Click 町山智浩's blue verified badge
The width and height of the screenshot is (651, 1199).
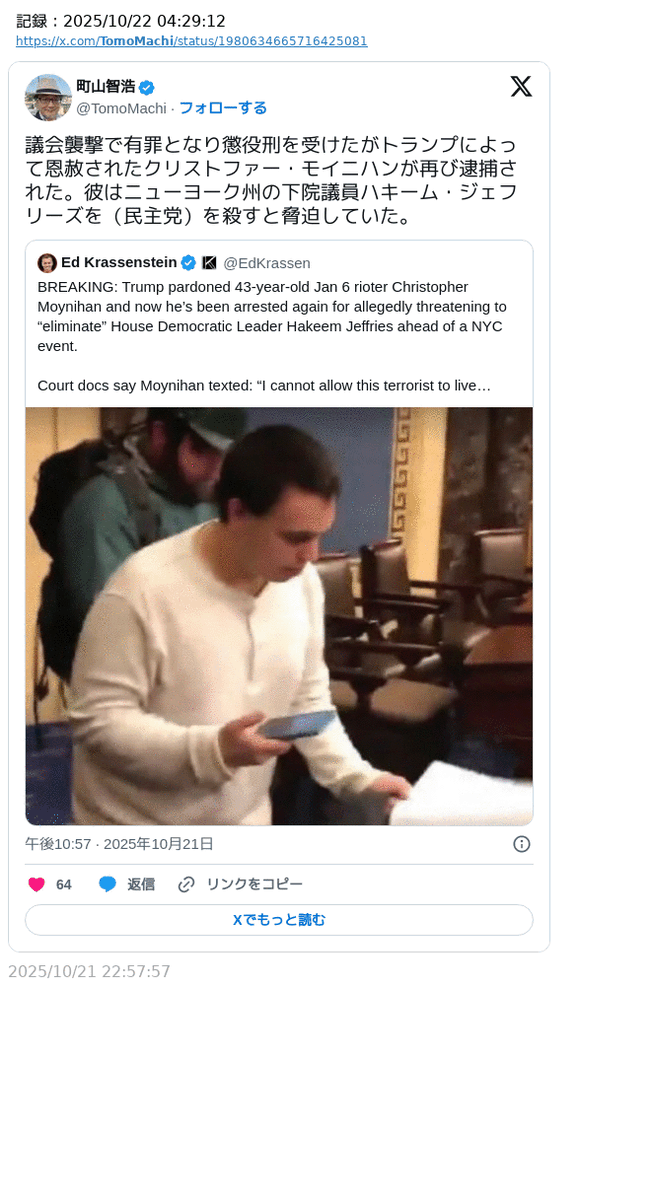pos(147,87)
